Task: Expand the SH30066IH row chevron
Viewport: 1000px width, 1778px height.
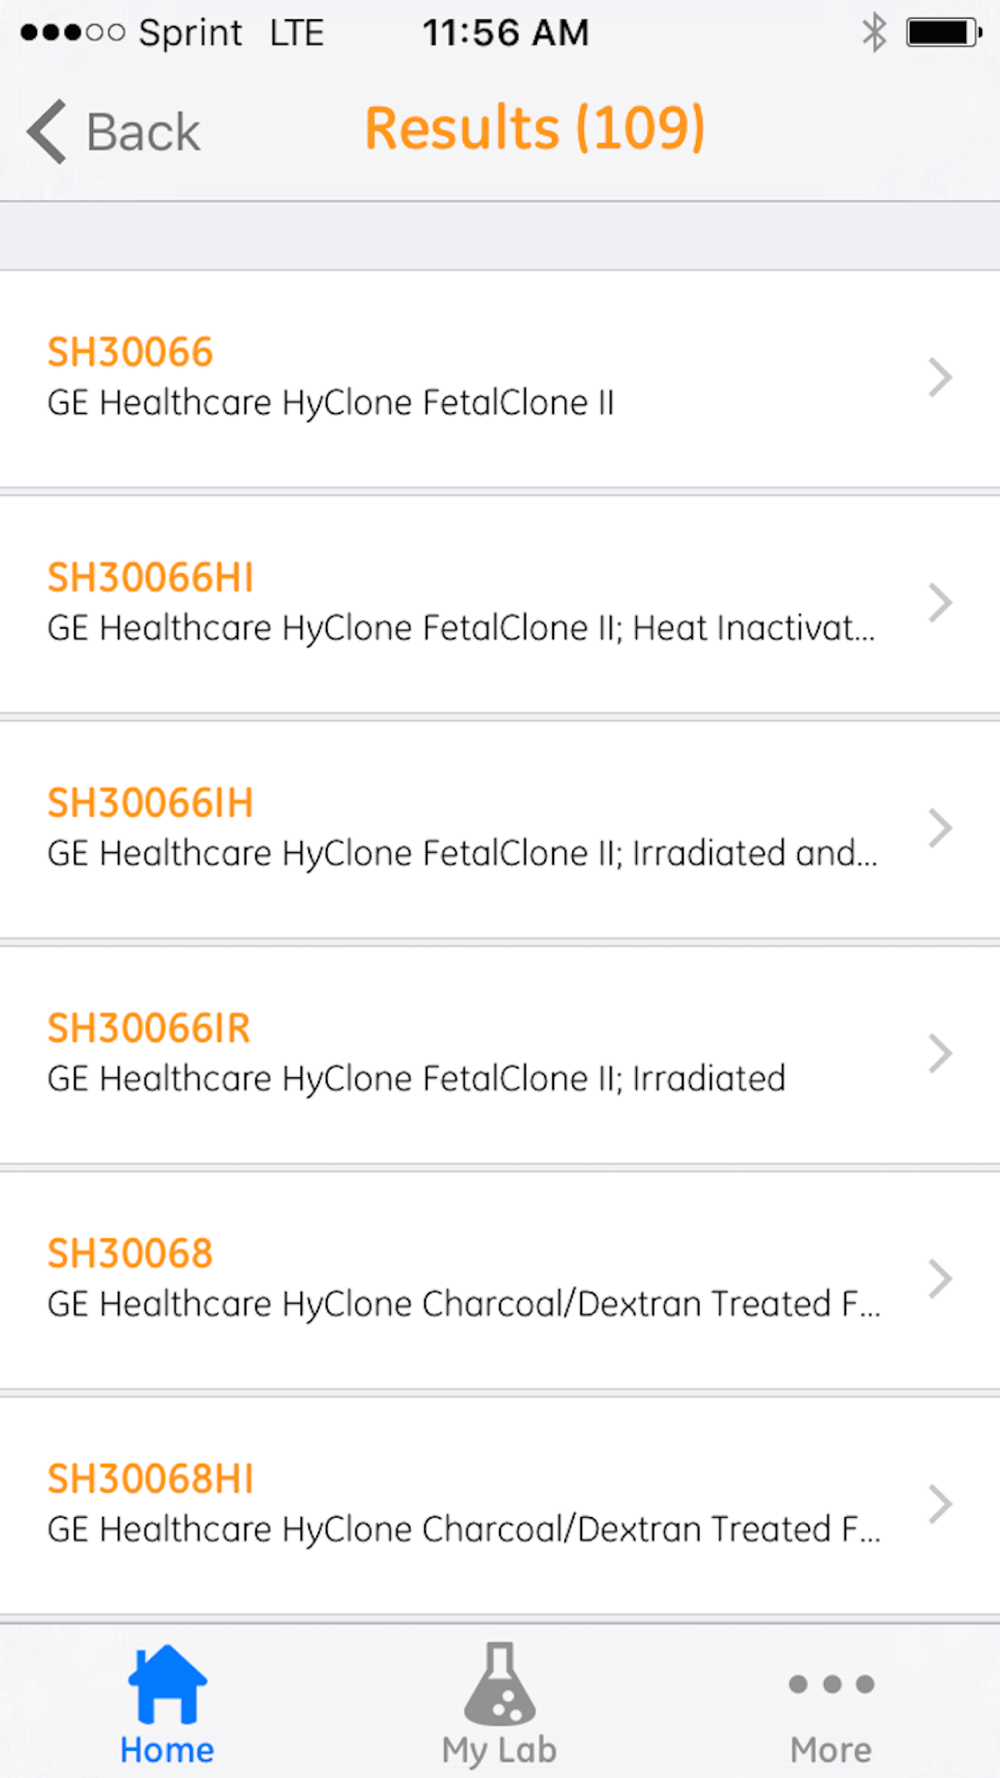Action: click(939, 827)
